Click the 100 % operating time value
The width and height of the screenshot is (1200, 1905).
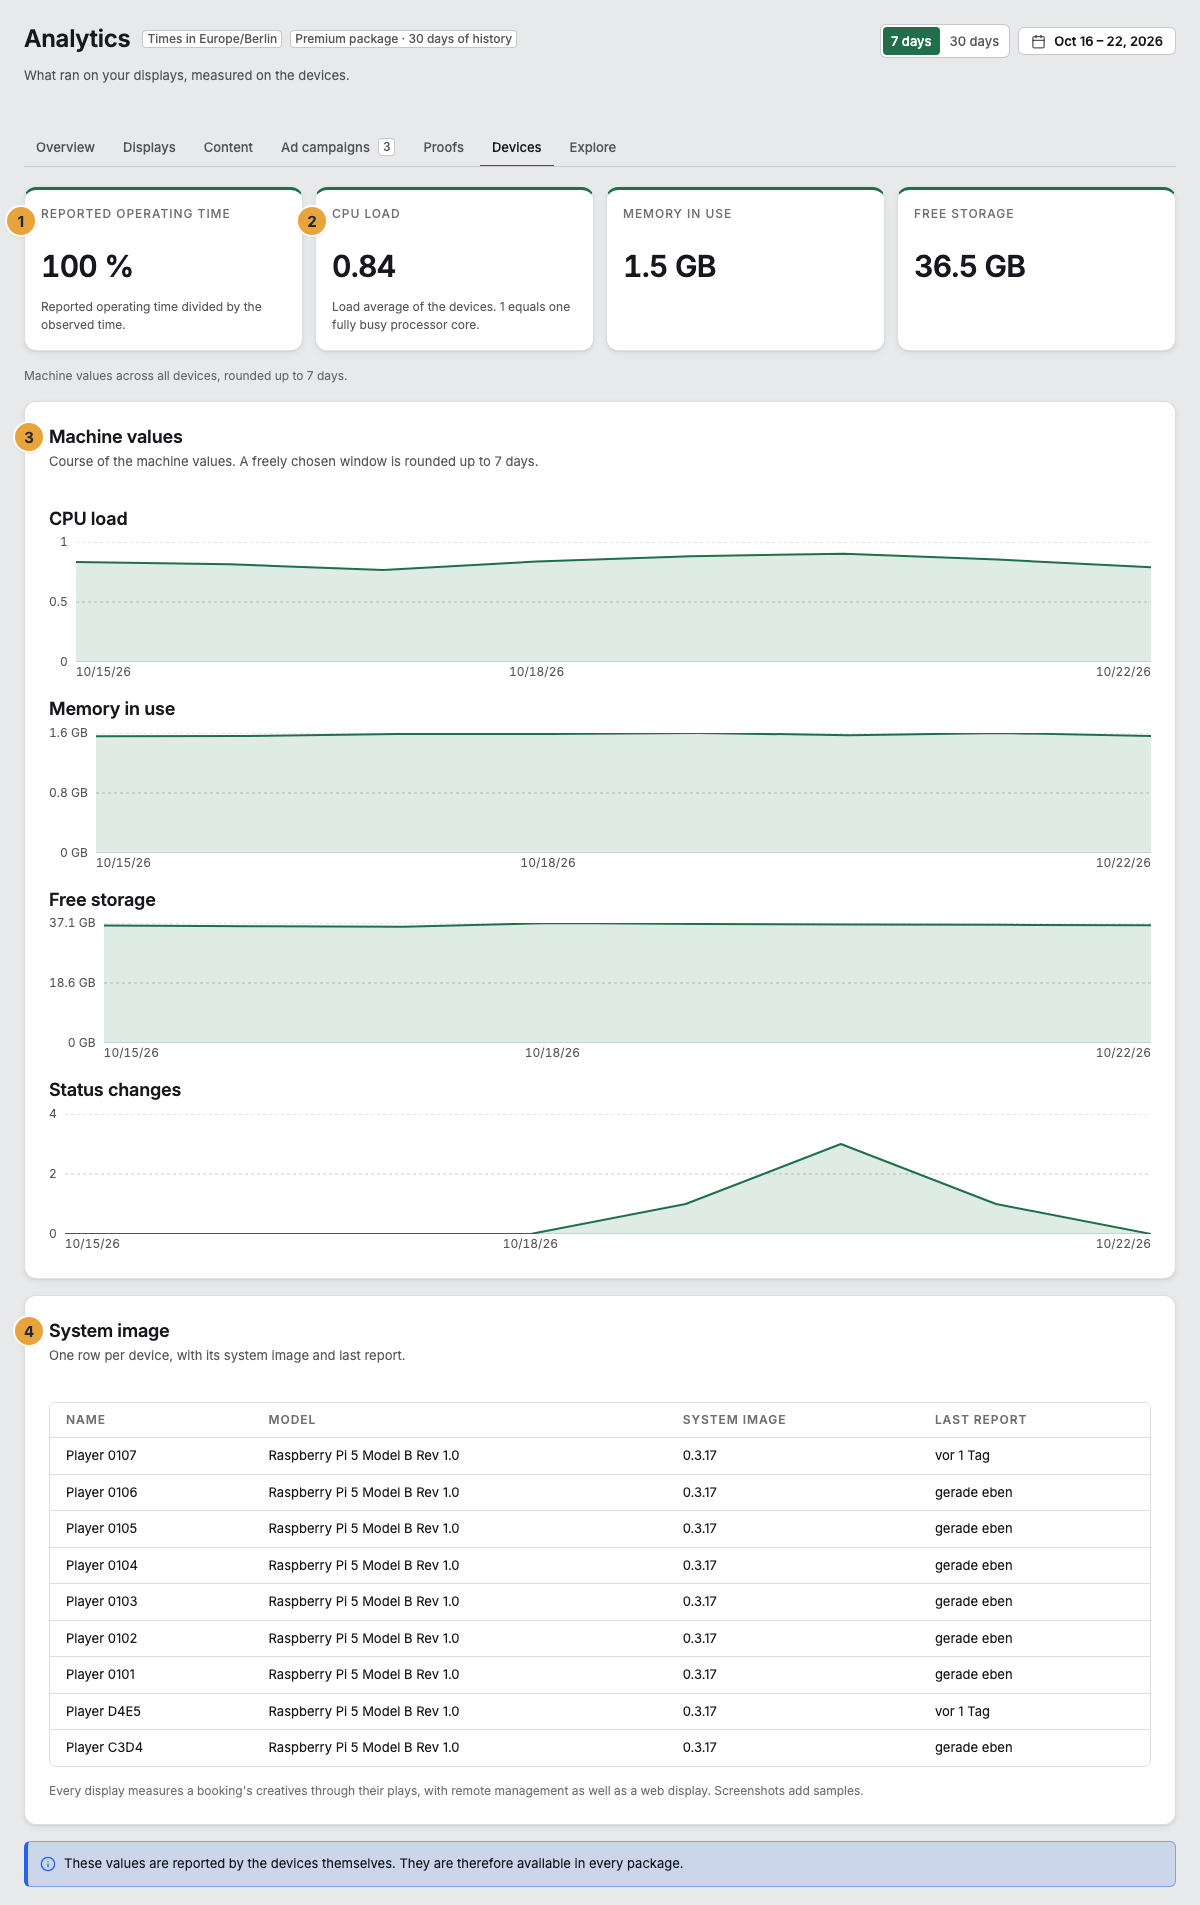[x=87, y=267]
